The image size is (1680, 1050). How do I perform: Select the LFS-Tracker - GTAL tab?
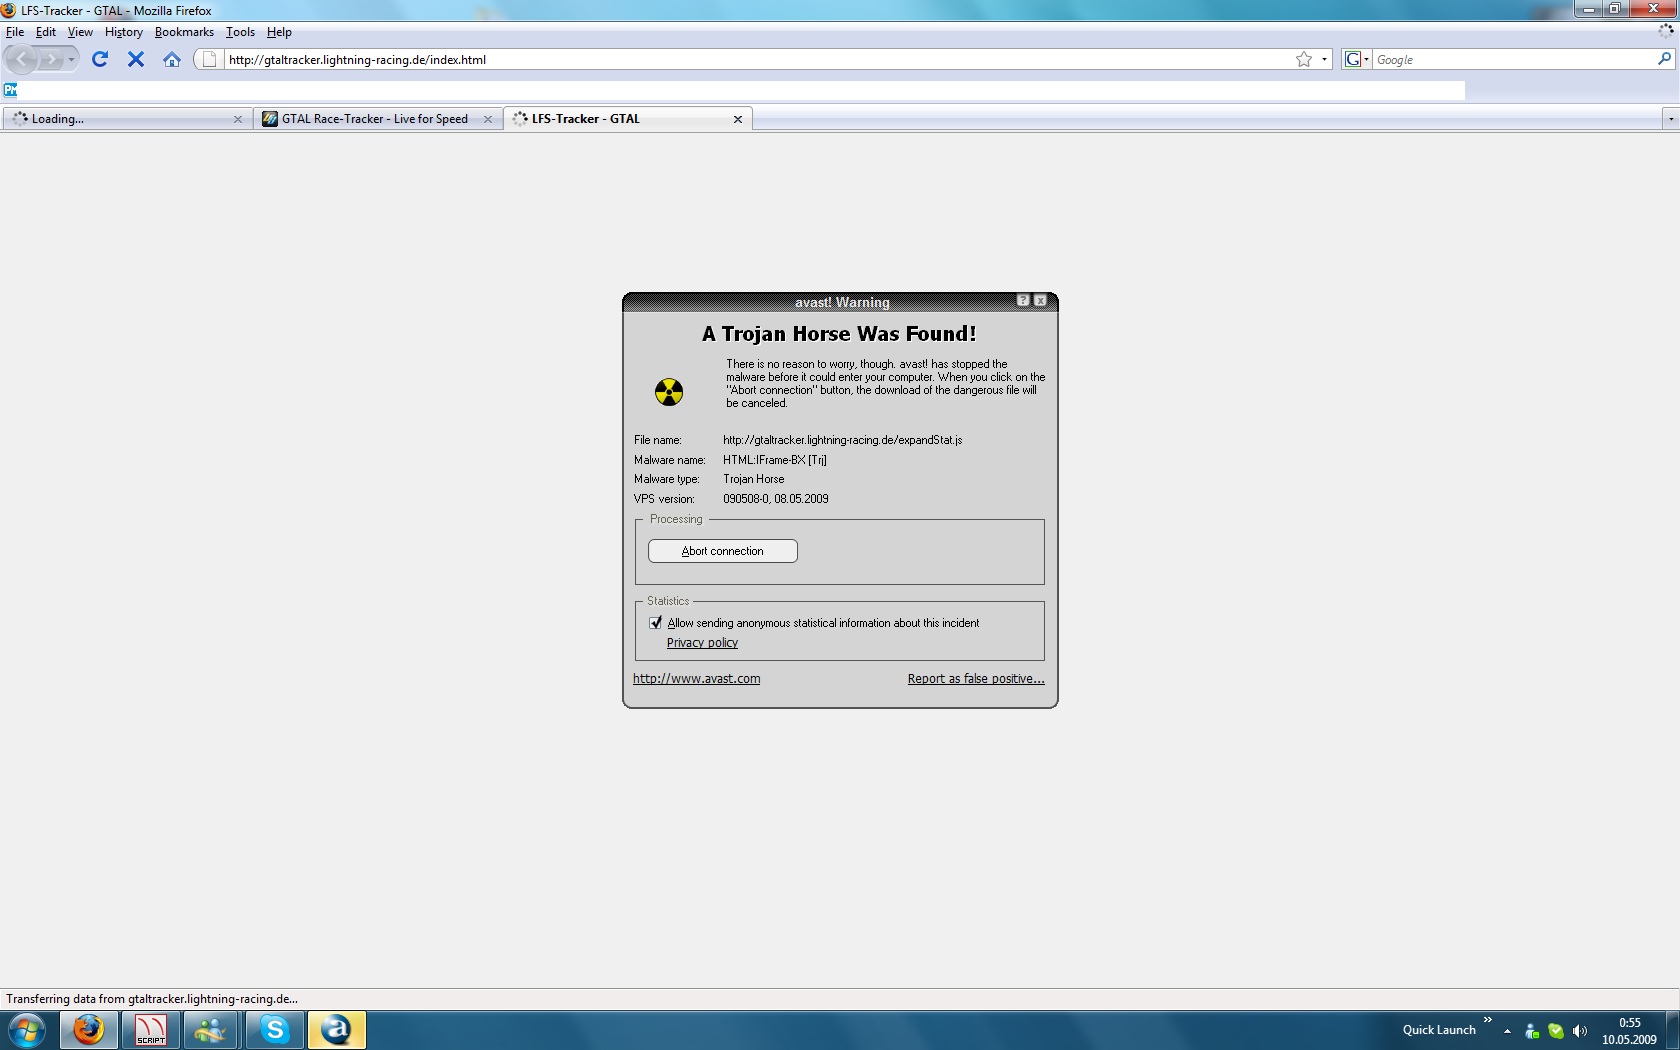pyautogui.click(x=628, y=119)
